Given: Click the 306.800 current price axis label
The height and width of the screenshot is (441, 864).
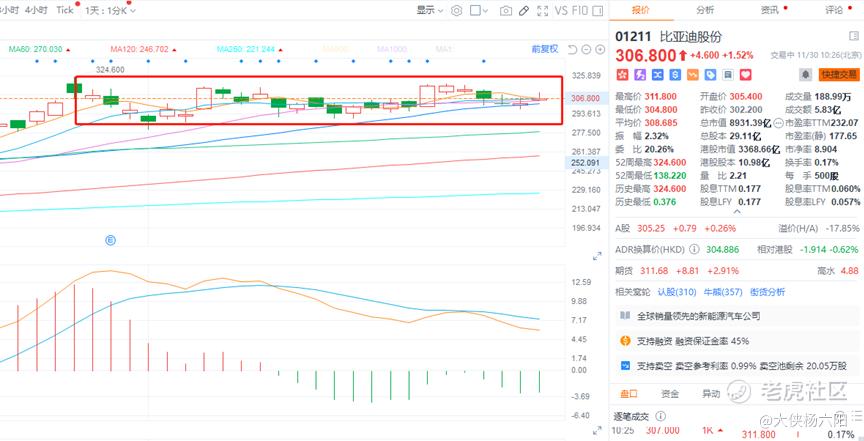Looking at the screenshot, I should 586,98.
